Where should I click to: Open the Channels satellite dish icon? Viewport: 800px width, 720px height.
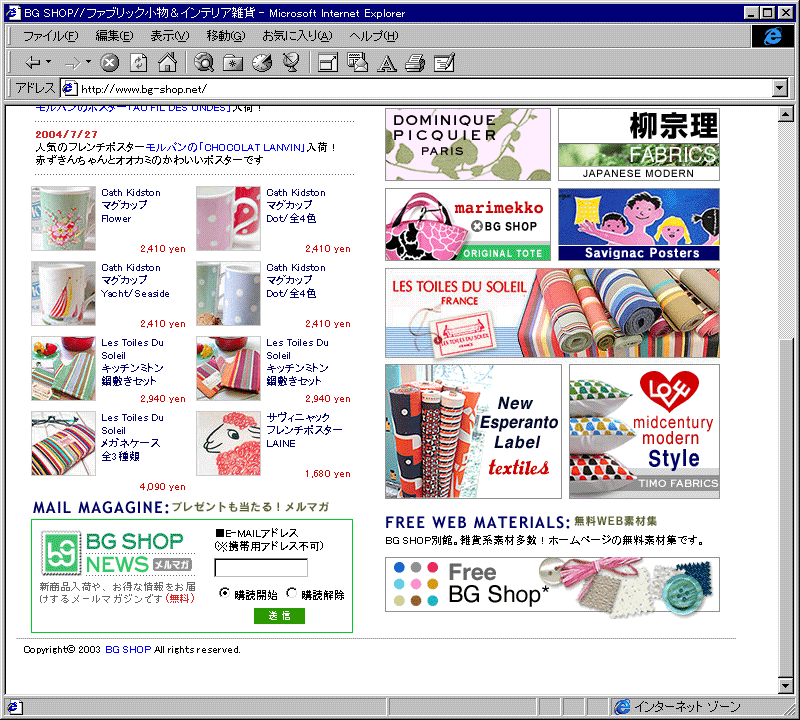pos(291,63)
